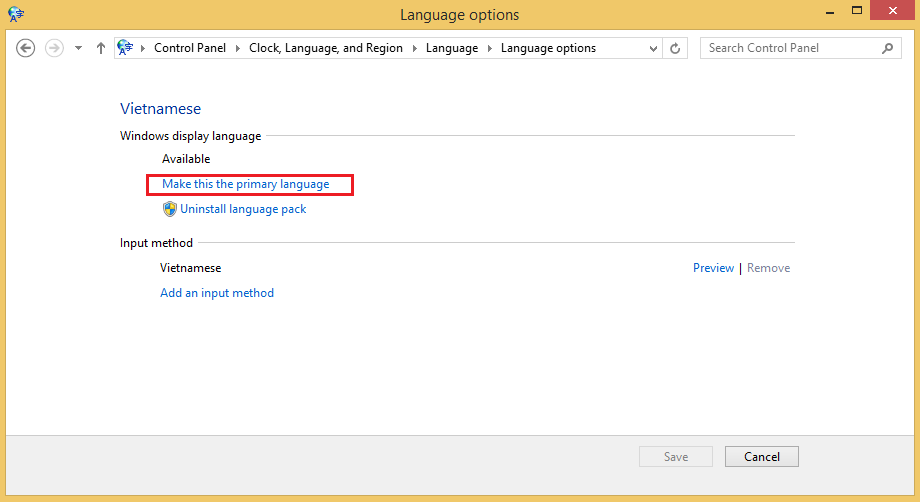Click Add an input method

click(x=217, y=293)
